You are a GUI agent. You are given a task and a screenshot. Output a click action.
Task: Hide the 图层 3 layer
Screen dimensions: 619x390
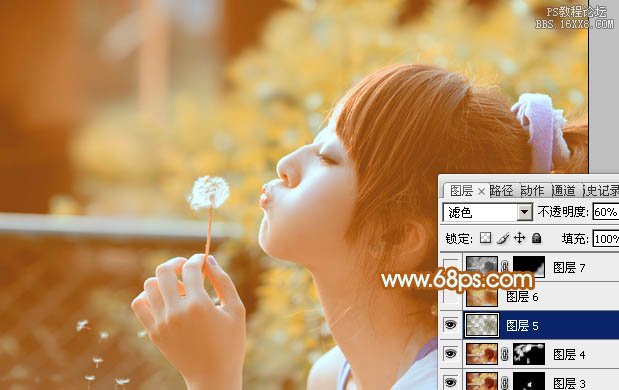(451, 382)
